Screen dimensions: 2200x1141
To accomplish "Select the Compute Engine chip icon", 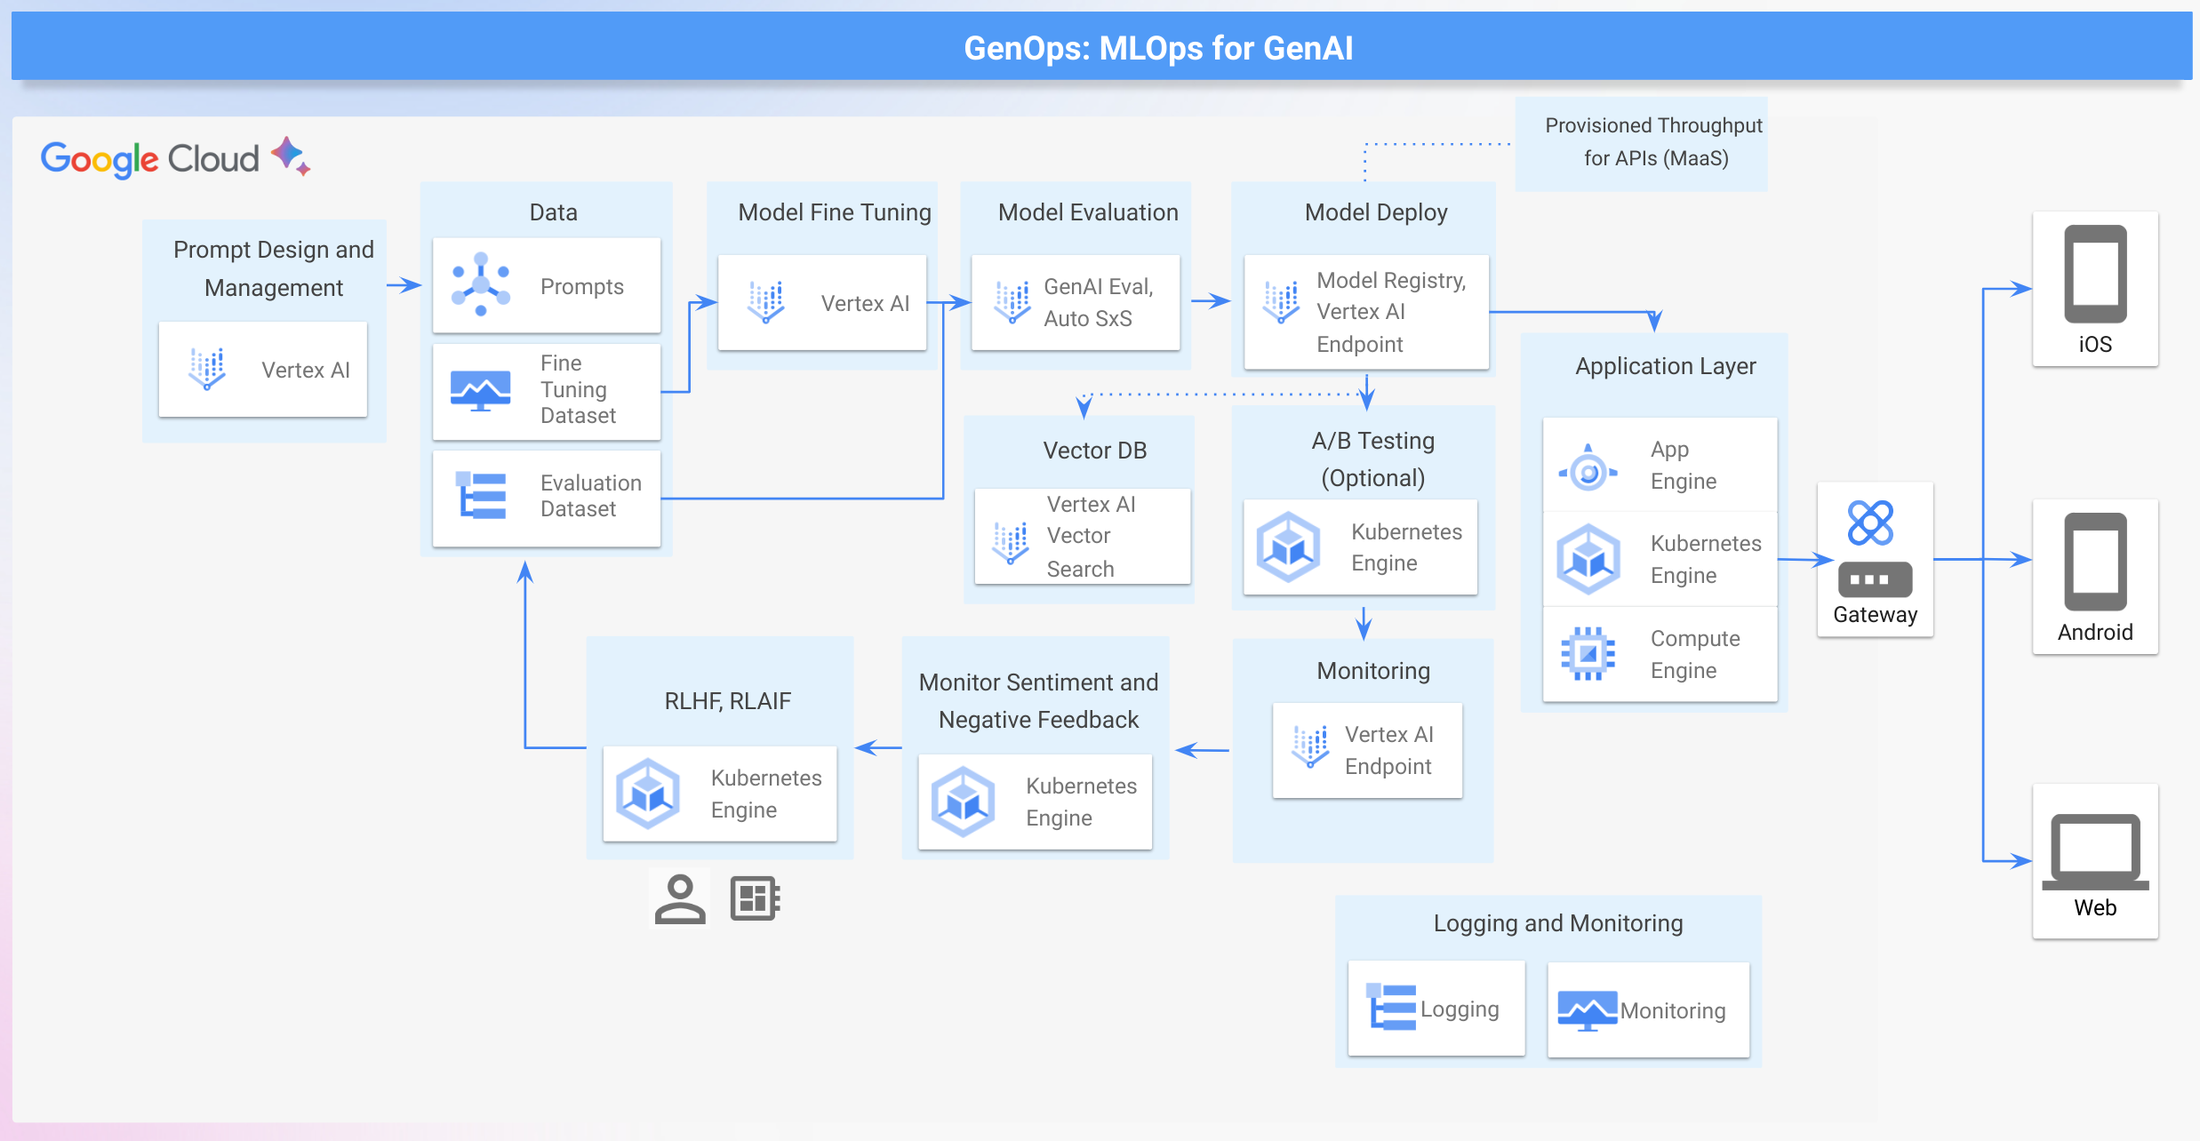I will pos(1588,654).
